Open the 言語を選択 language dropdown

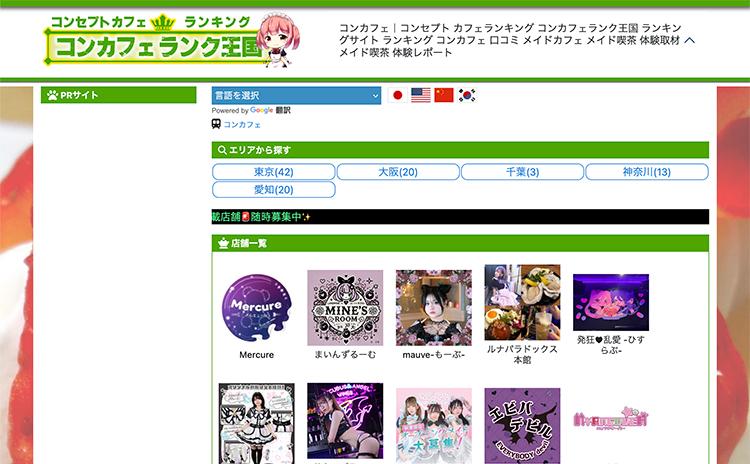tap(296, 95)
